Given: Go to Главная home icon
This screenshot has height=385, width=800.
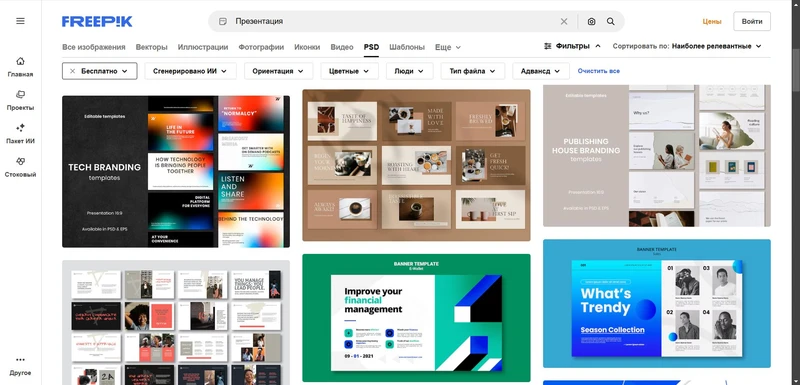Looking at the screenshot, I should tap(20, 61).
